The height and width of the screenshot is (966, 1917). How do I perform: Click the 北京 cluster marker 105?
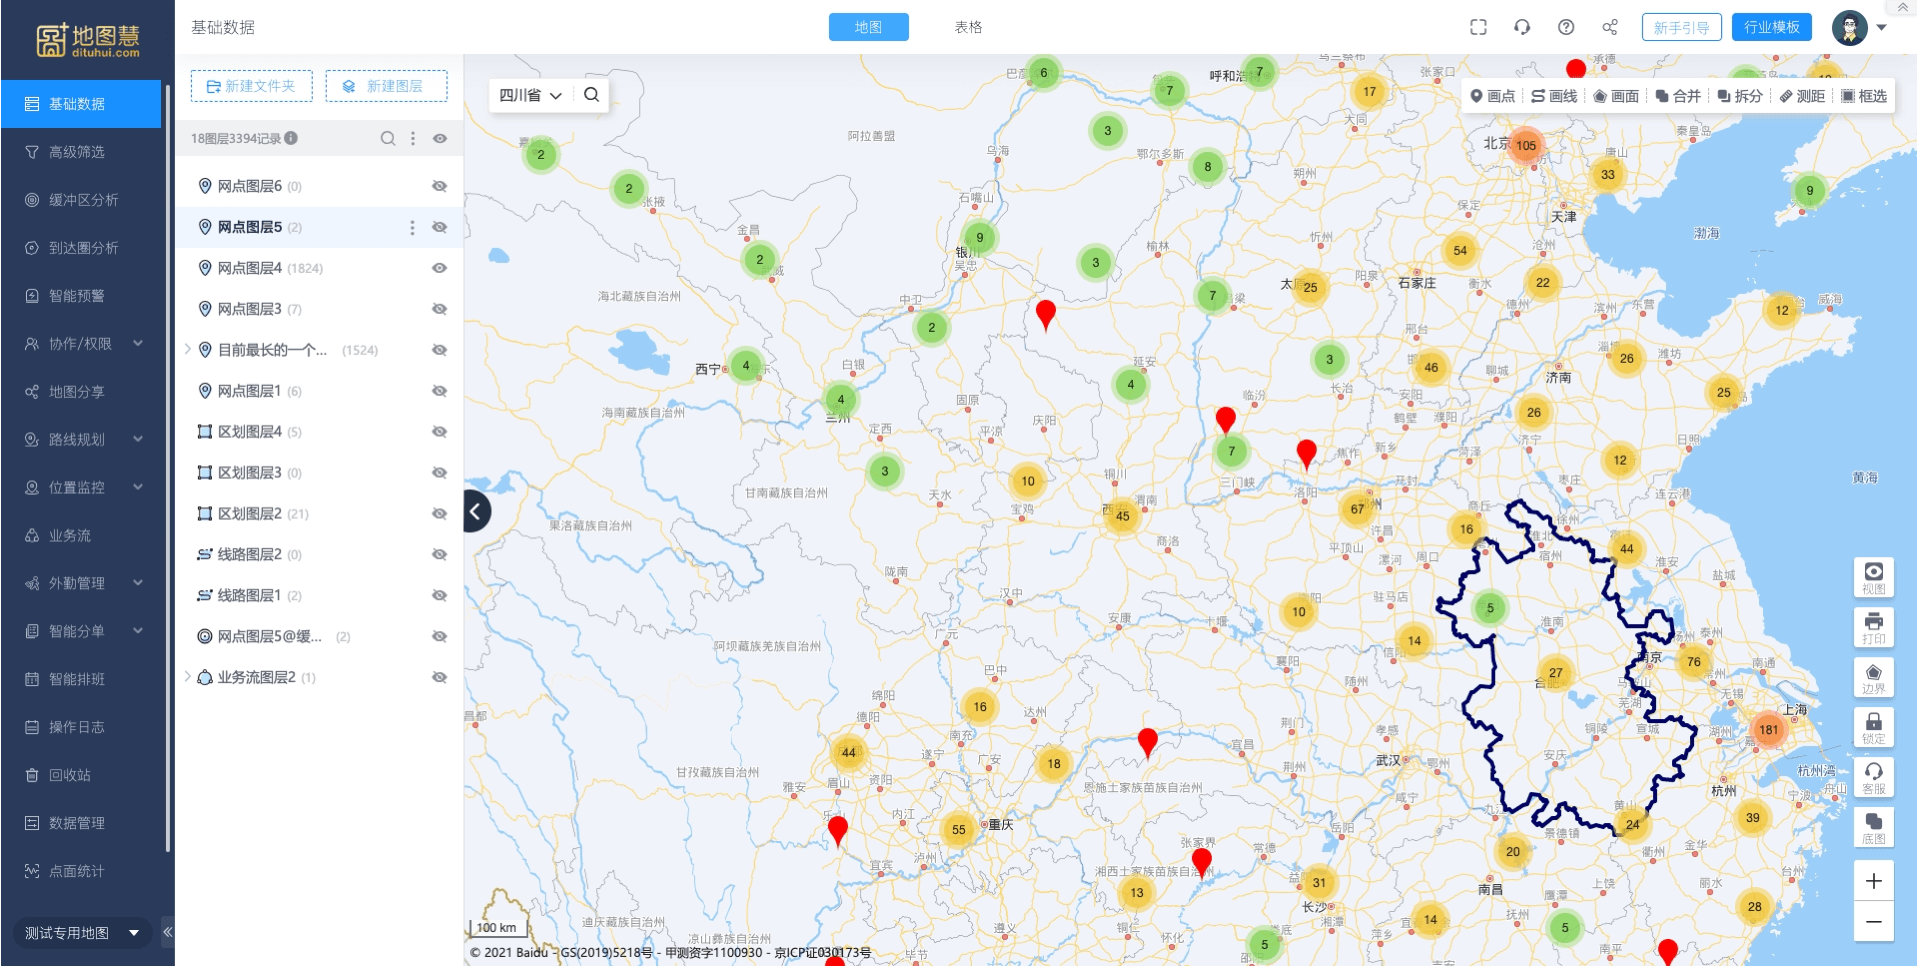tap(1526, 145)
